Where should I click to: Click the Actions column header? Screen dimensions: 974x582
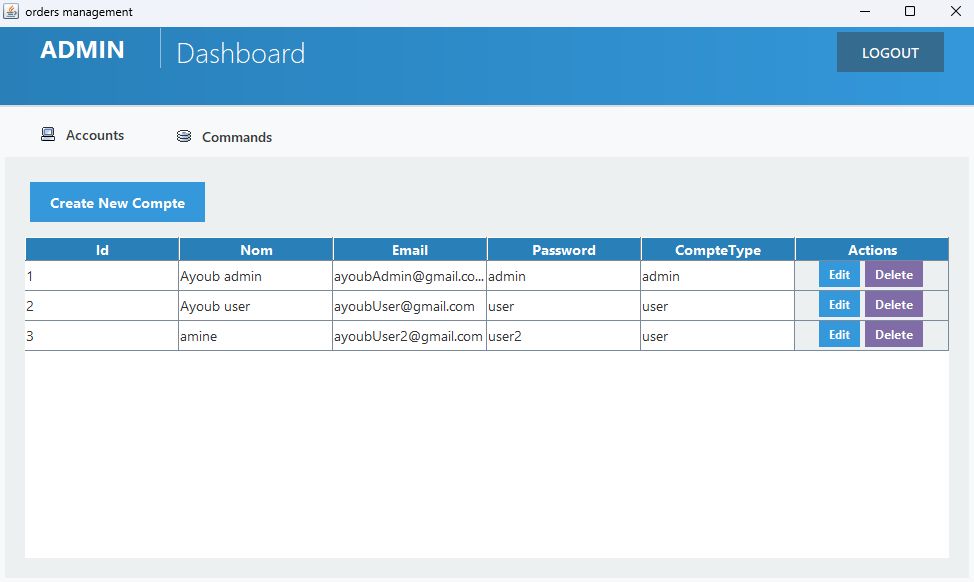(x=872, y=250)
